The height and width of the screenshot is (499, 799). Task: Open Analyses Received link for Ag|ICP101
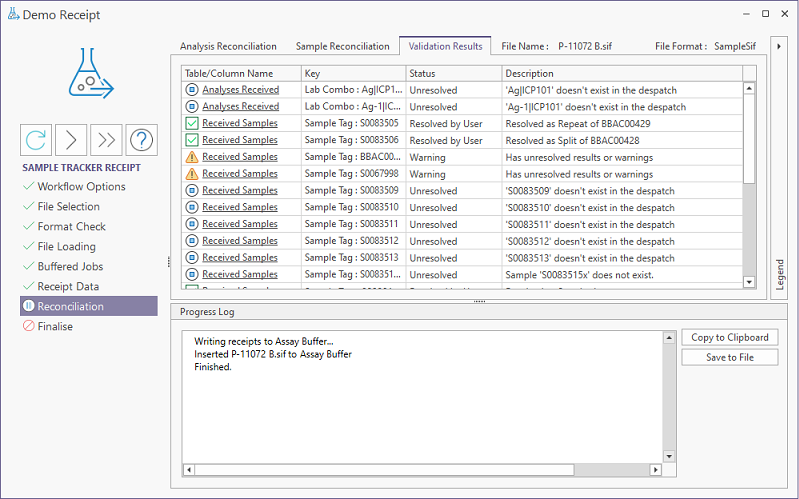click(241, 90)
